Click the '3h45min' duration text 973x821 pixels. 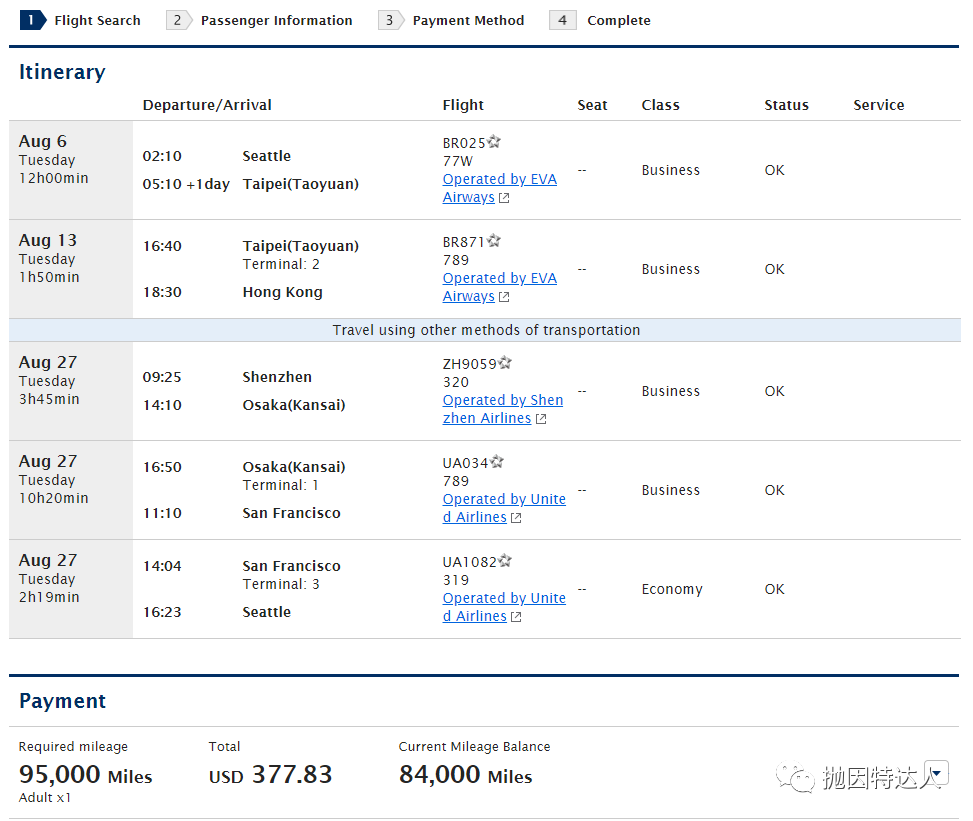49,399
